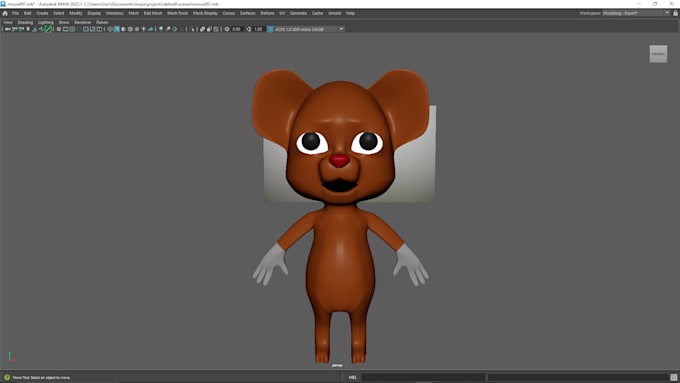Open the Mesh Tools menu
This screenshot has width=680, height=383.
[177, 13]
